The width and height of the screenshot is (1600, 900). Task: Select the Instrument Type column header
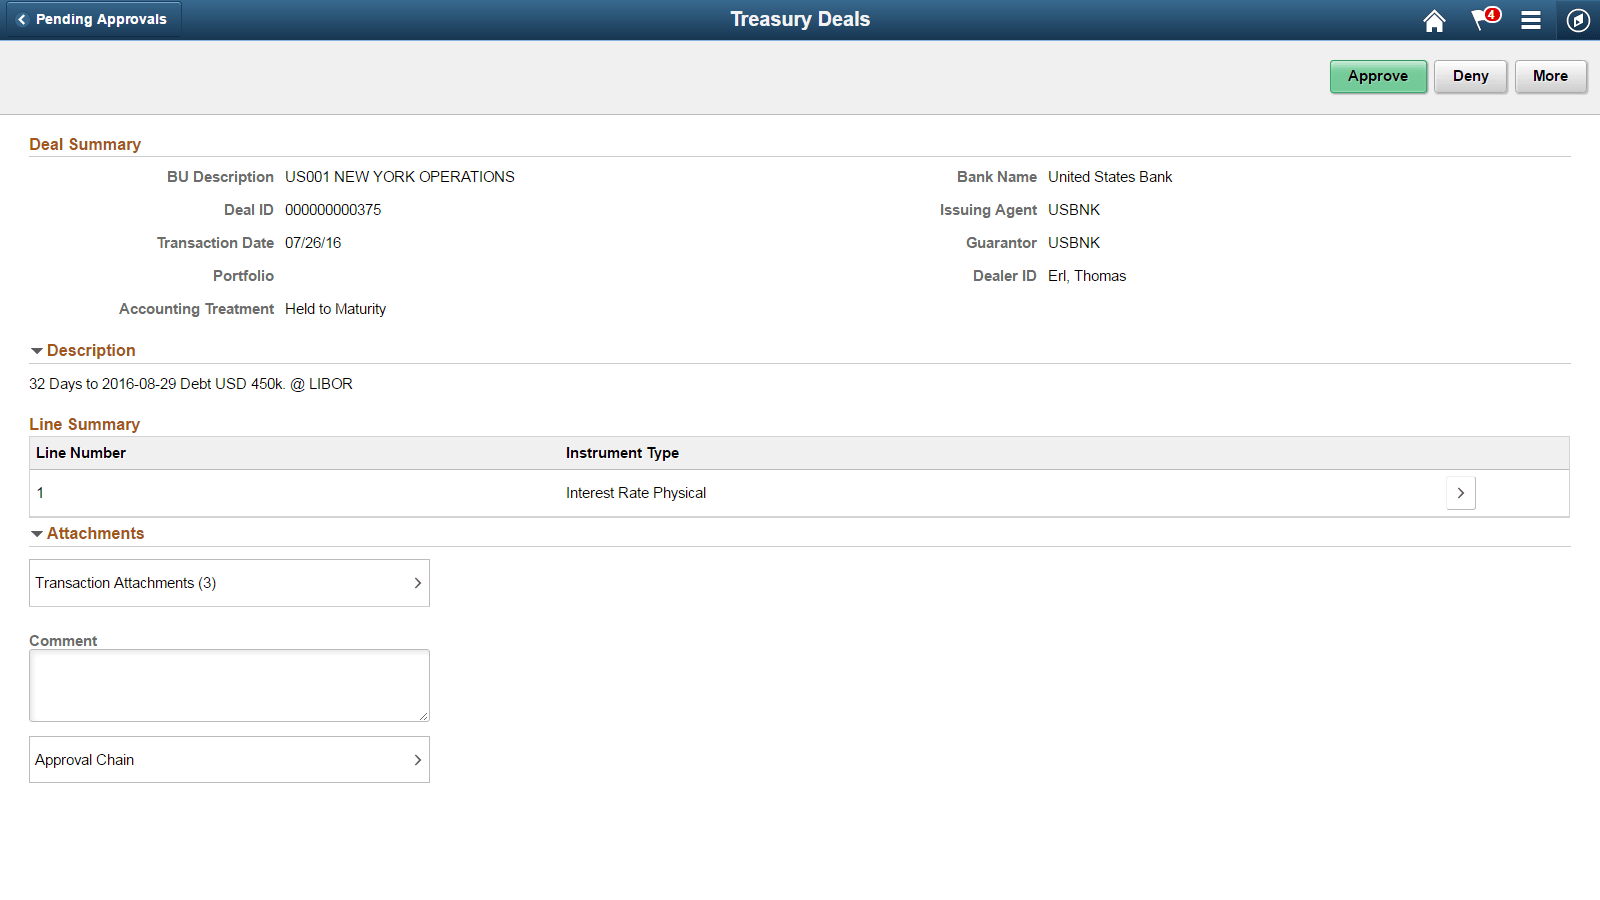pyautogui.click(x=622, y=452)
